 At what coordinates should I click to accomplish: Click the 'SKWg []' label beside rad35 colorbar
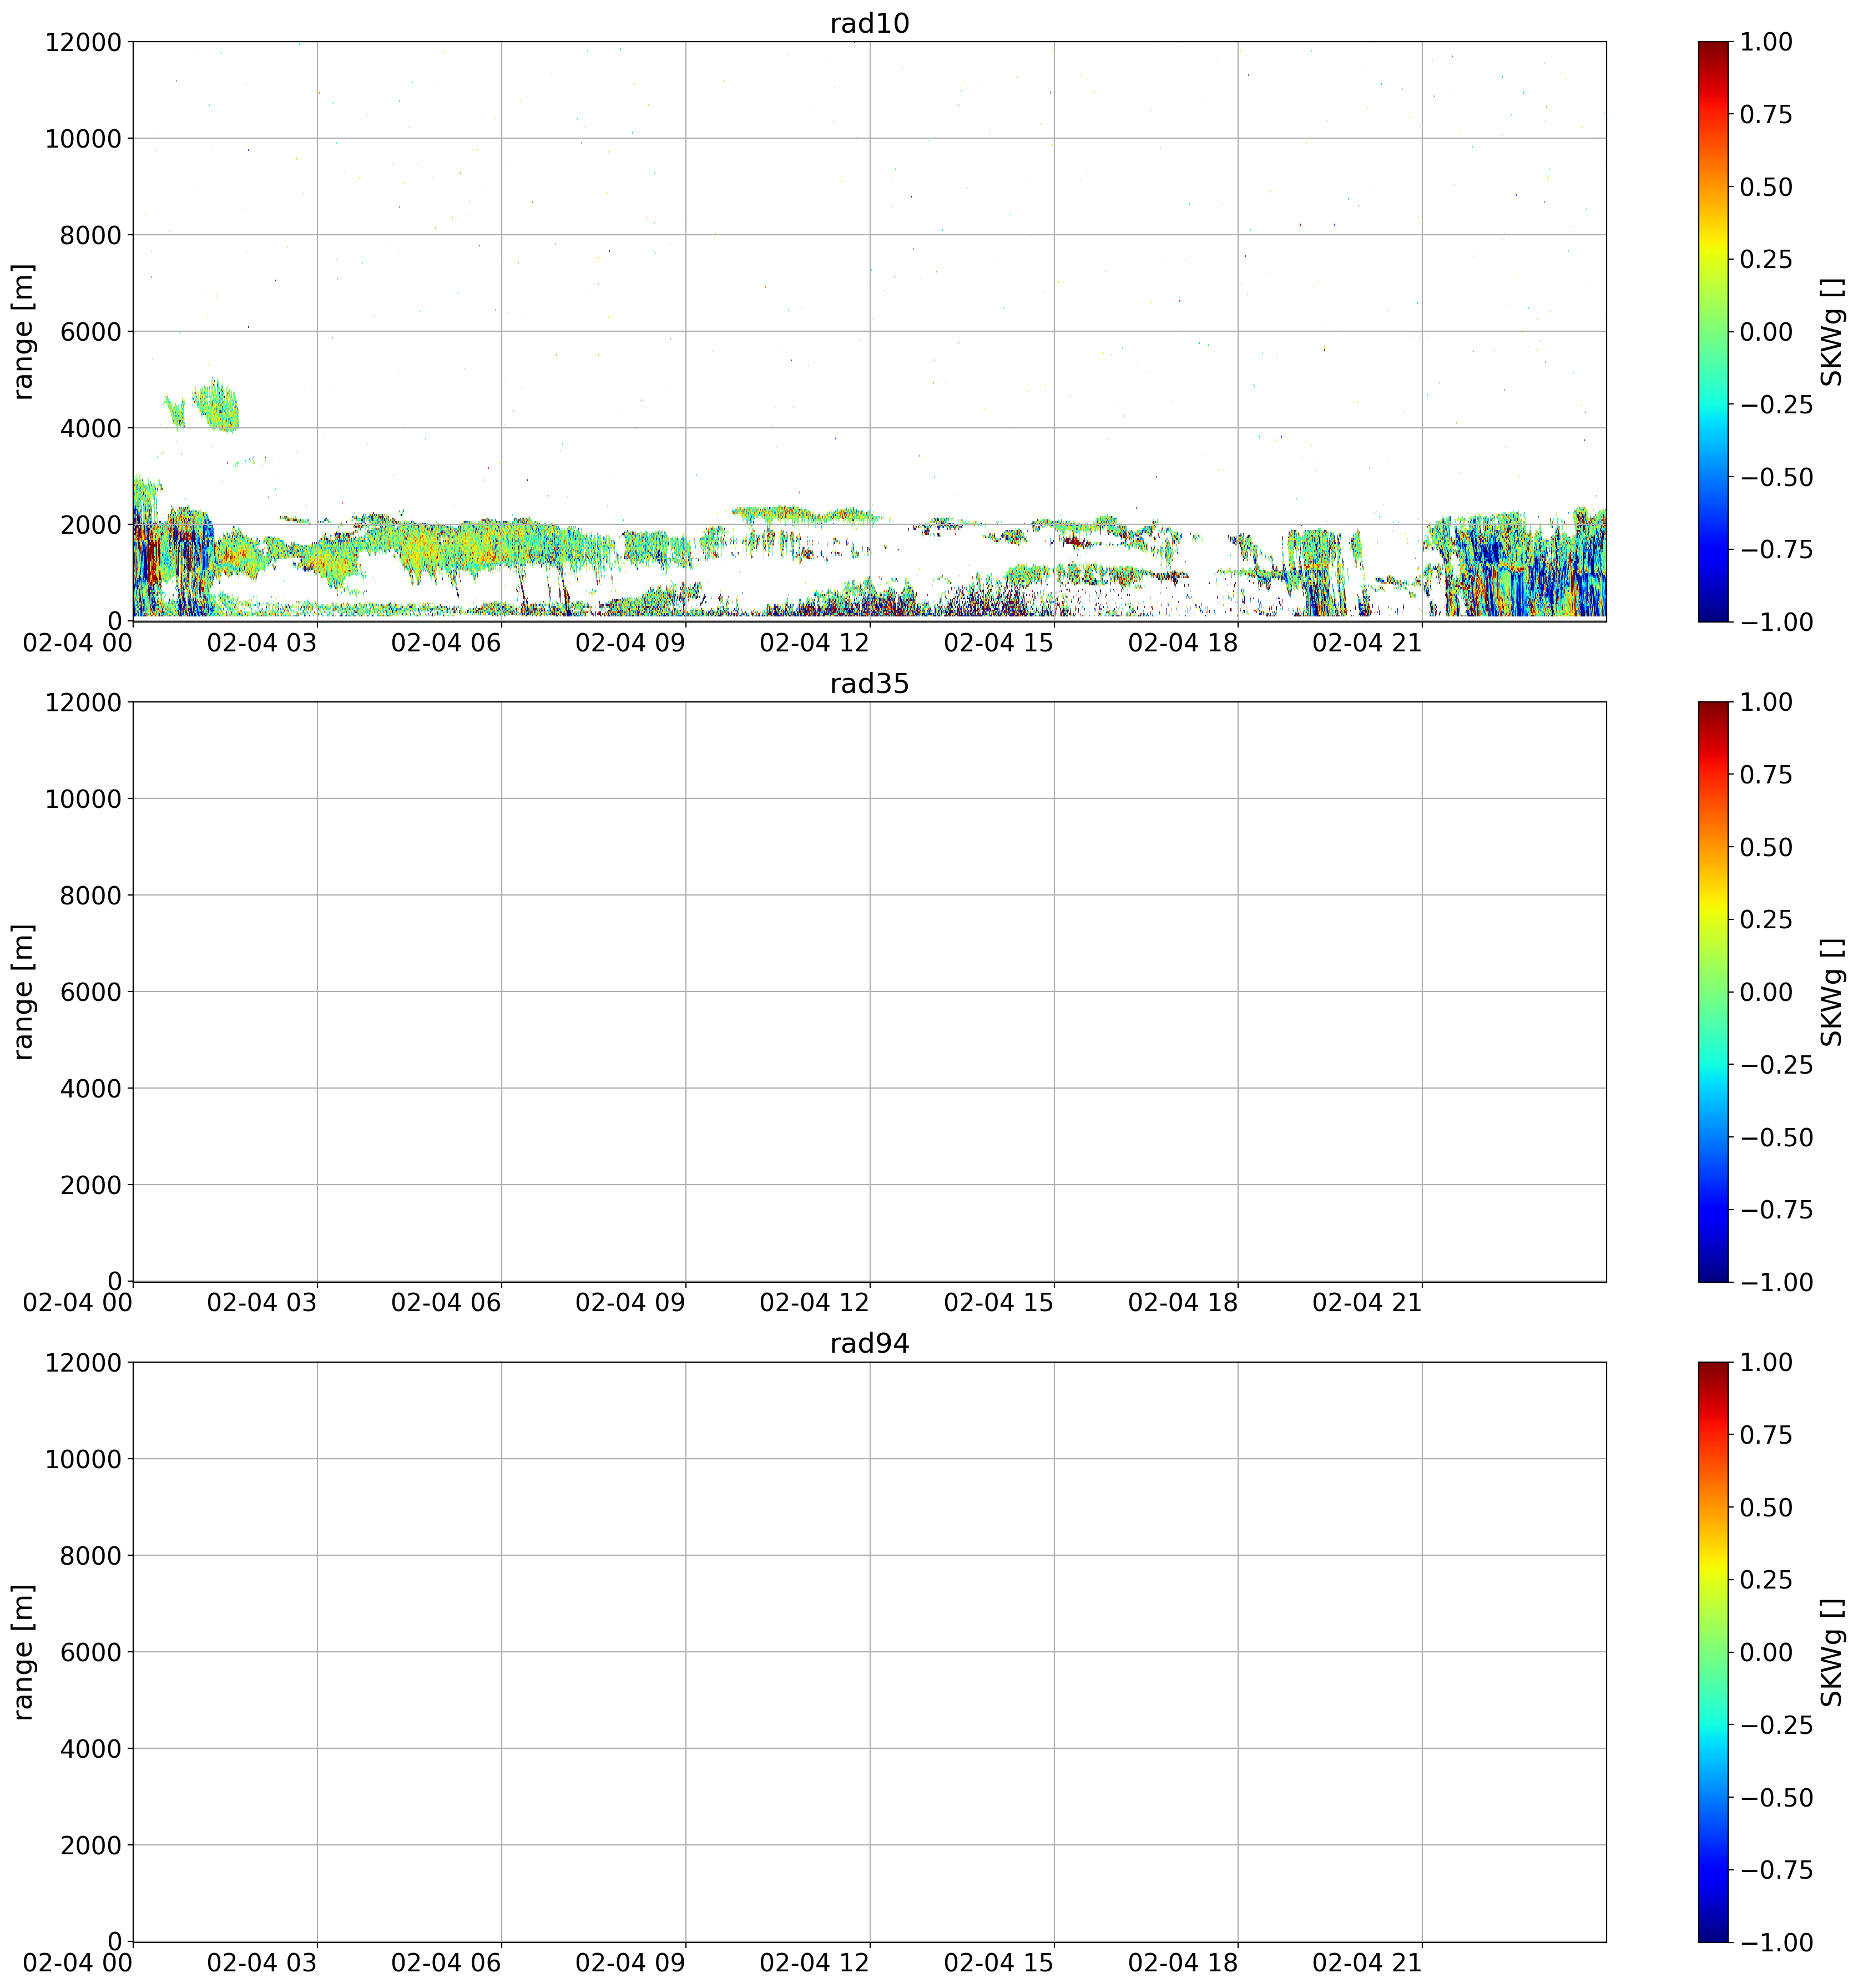1831,991
